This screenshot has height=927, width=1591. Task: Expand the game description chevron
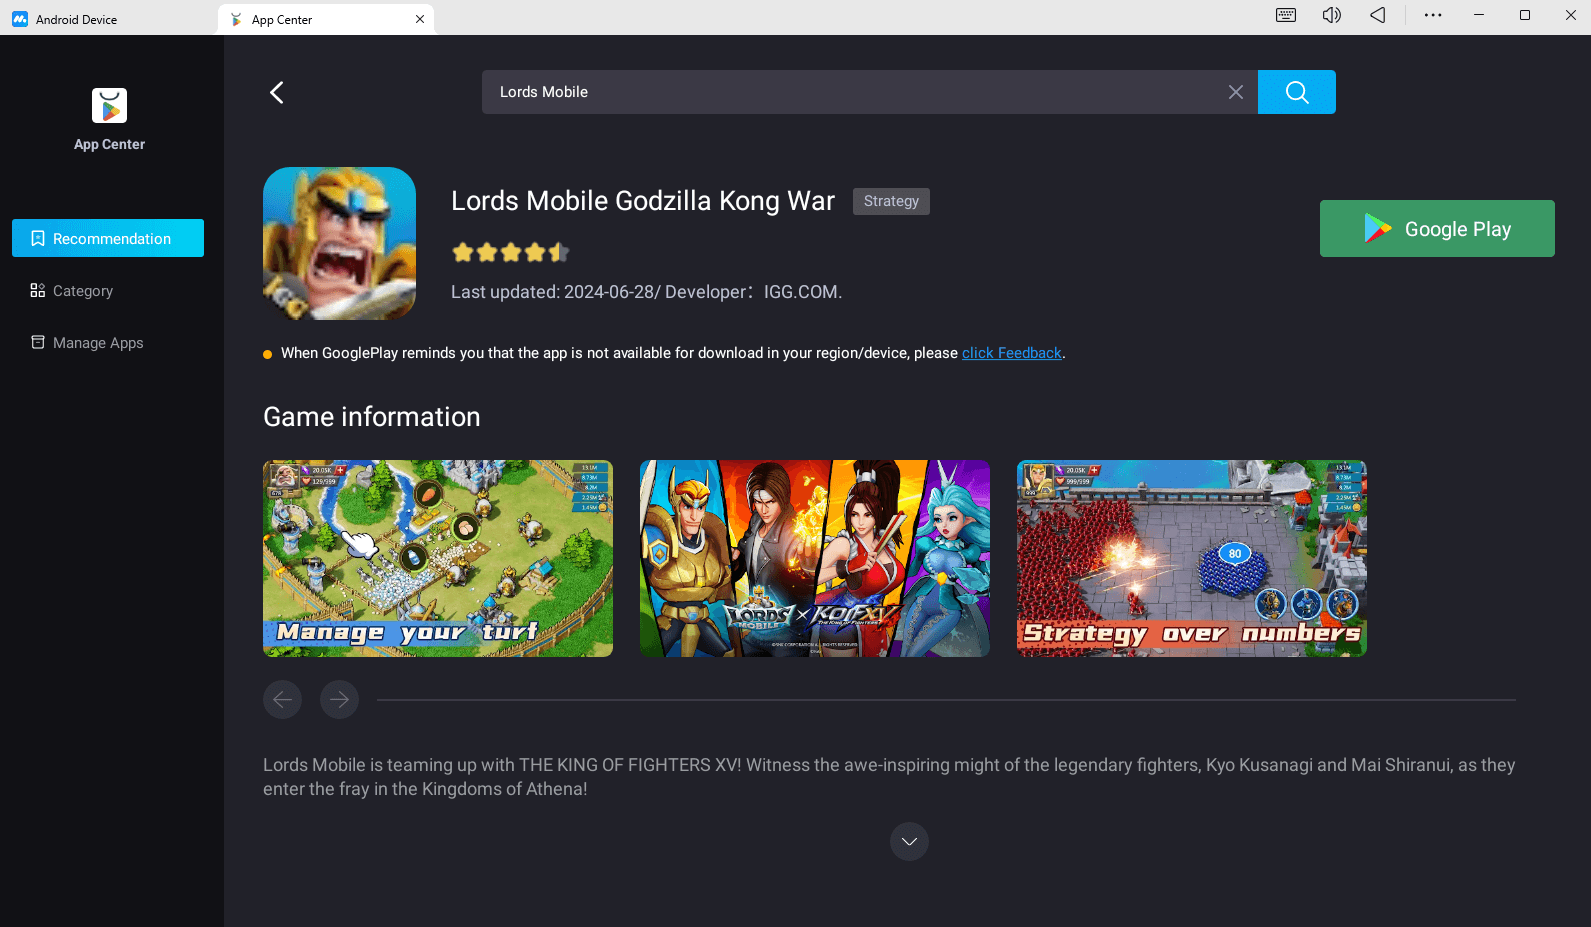(x=909, y=841)
